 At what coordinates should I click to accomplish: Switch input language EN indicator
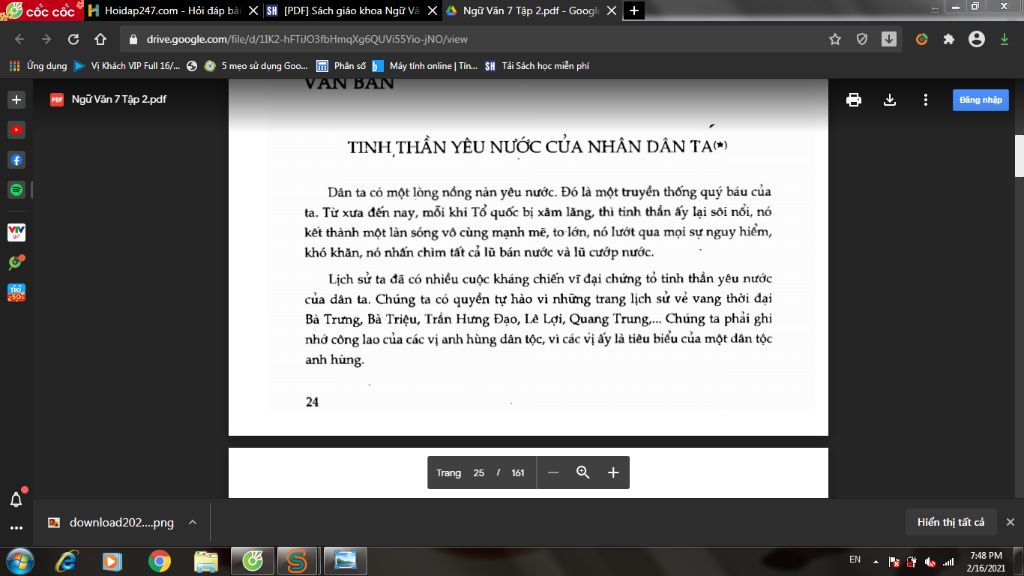[855, 560]
